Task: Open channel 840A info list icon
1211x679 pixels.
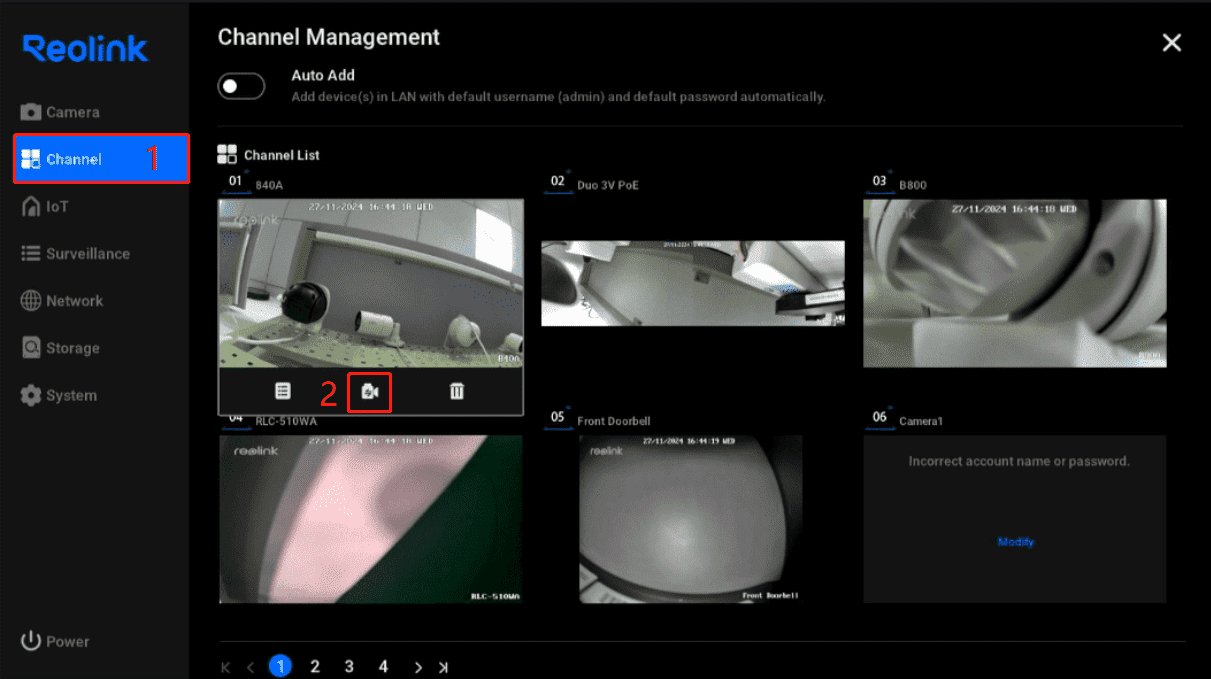Action: (x=283, y=391)
